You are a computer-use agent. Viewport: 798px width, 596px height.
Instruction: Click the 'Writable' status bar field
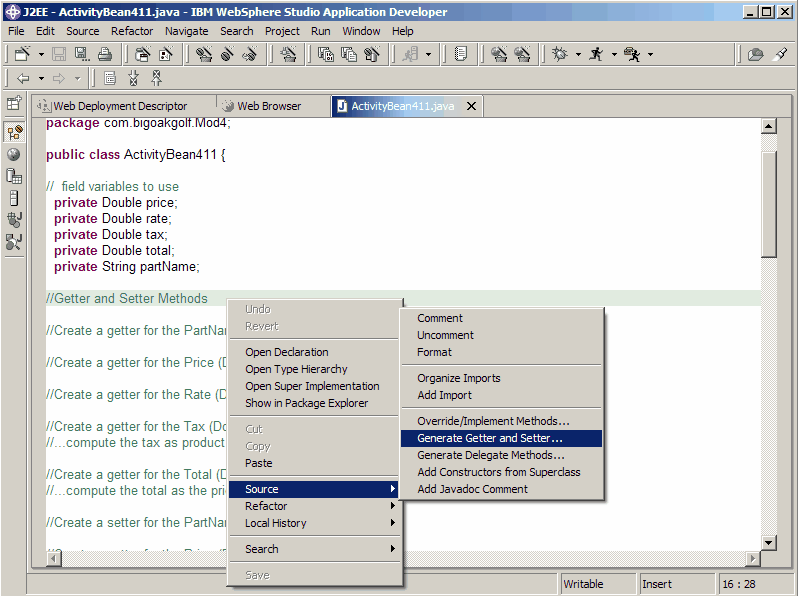point(598,584)
